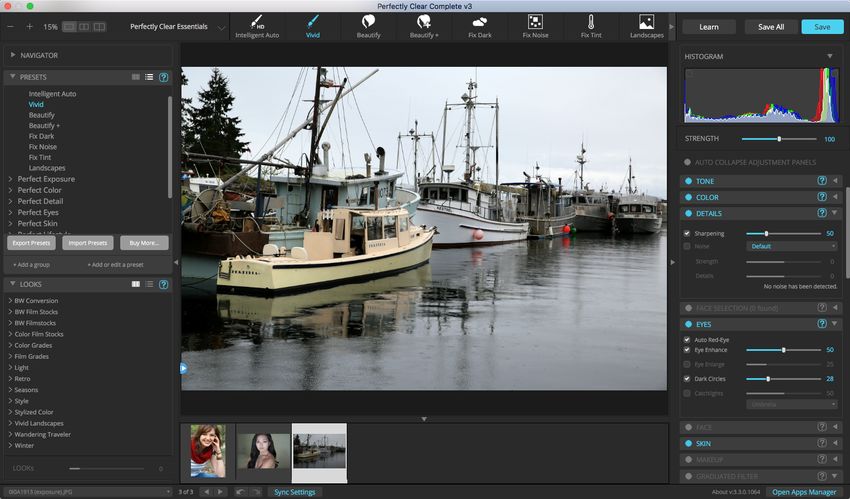Expand the Navigator panel
This screenshot has height=499, width=850.
click(12, 55)
